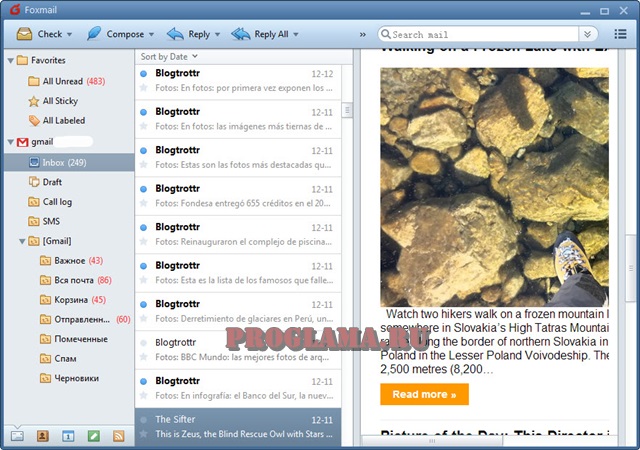Click the reading pane horizontal scrollbar
Screen dimensions: 640x450
(x=432, y=441)
